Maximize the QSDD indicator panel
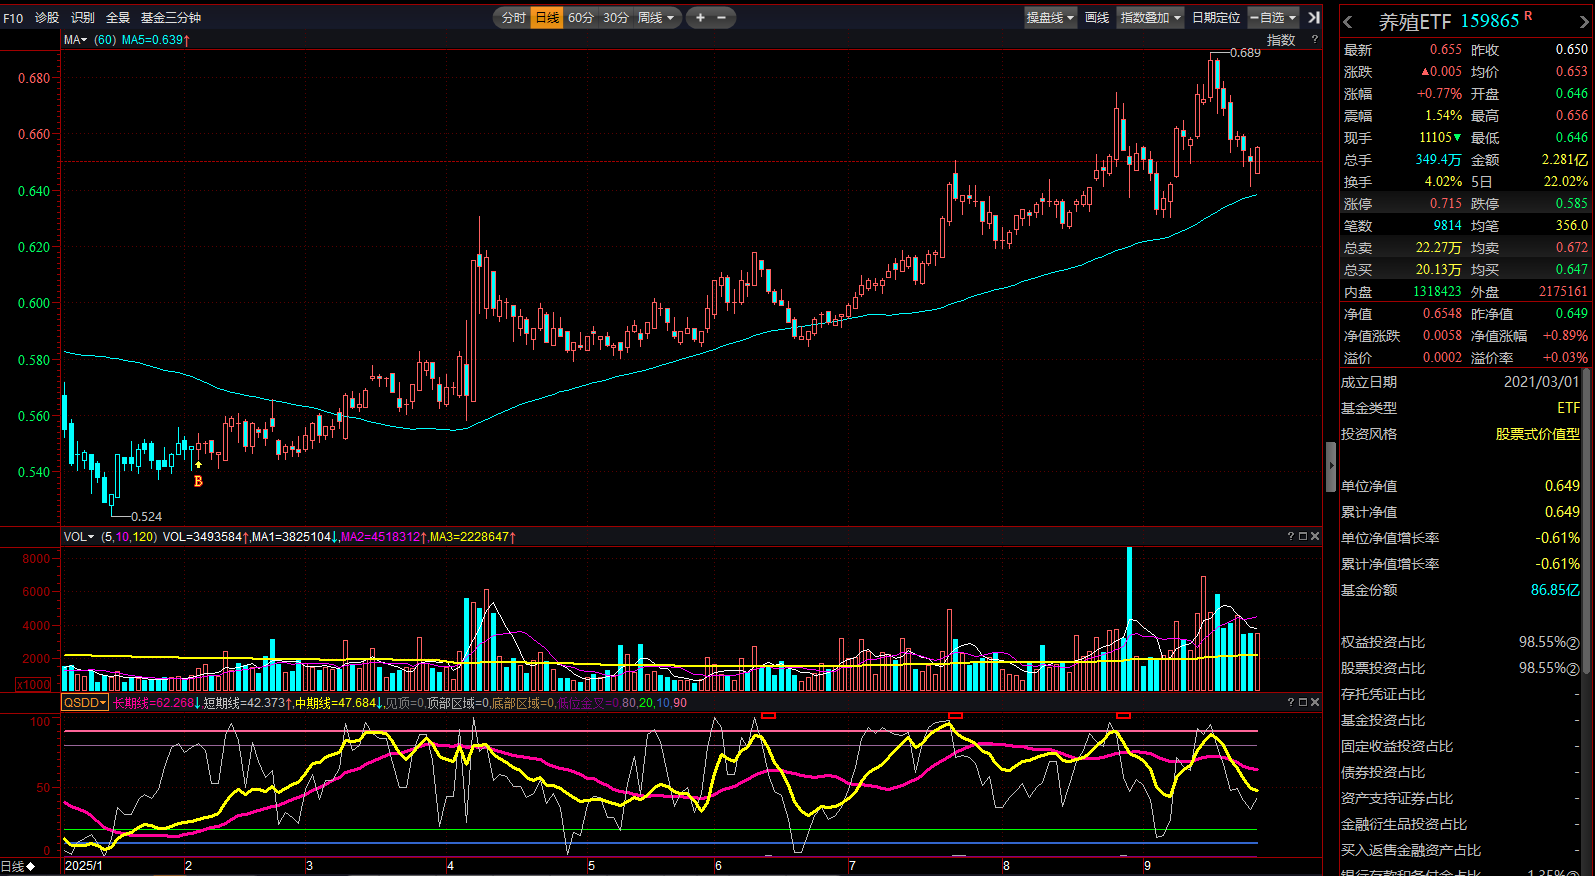This screenshot has width=1595, height=876. point(1303,703)
